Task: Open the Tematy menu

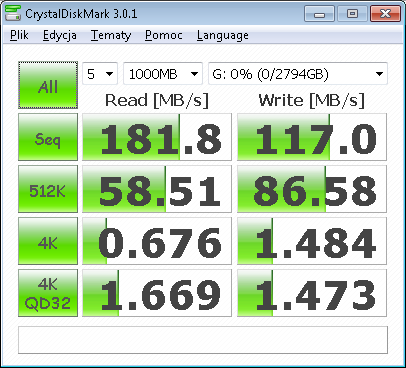Action: point(111,35)
